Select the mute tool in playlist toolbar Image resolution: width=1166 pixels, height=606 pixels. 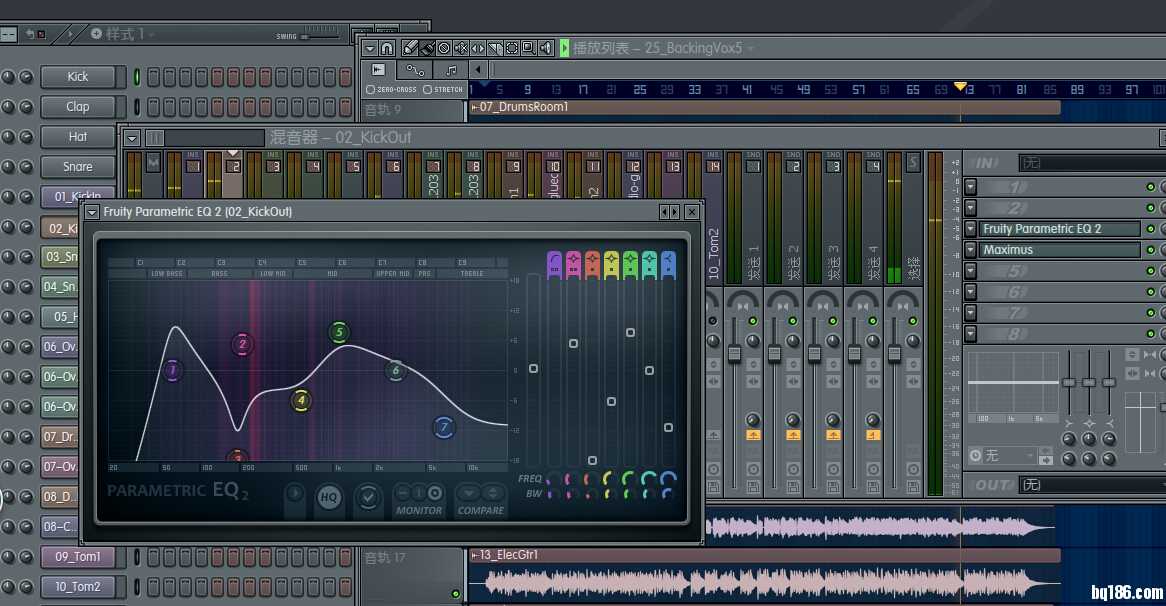461,48
